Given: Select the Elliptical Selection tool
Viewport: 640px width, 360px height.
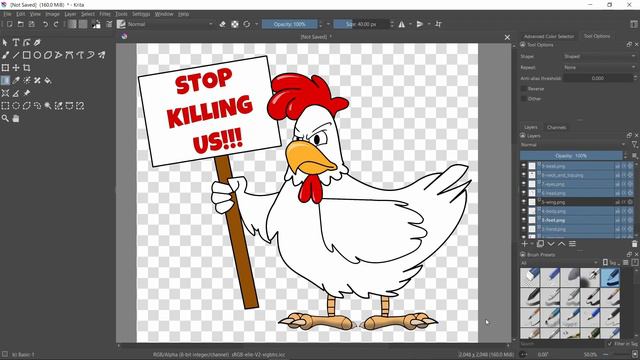Looking at the screenshot, I should pos(16,106).
